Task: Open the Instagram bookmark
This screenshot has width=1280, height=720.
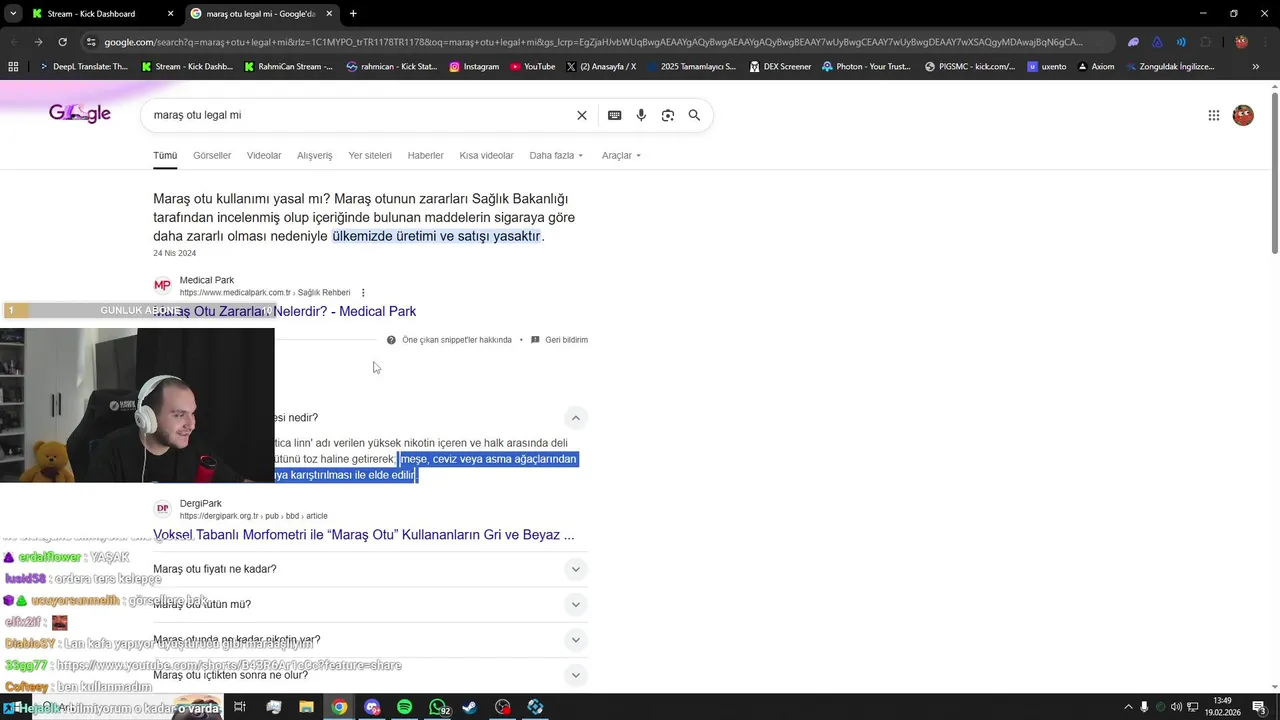Action: (x=473, y=67)
